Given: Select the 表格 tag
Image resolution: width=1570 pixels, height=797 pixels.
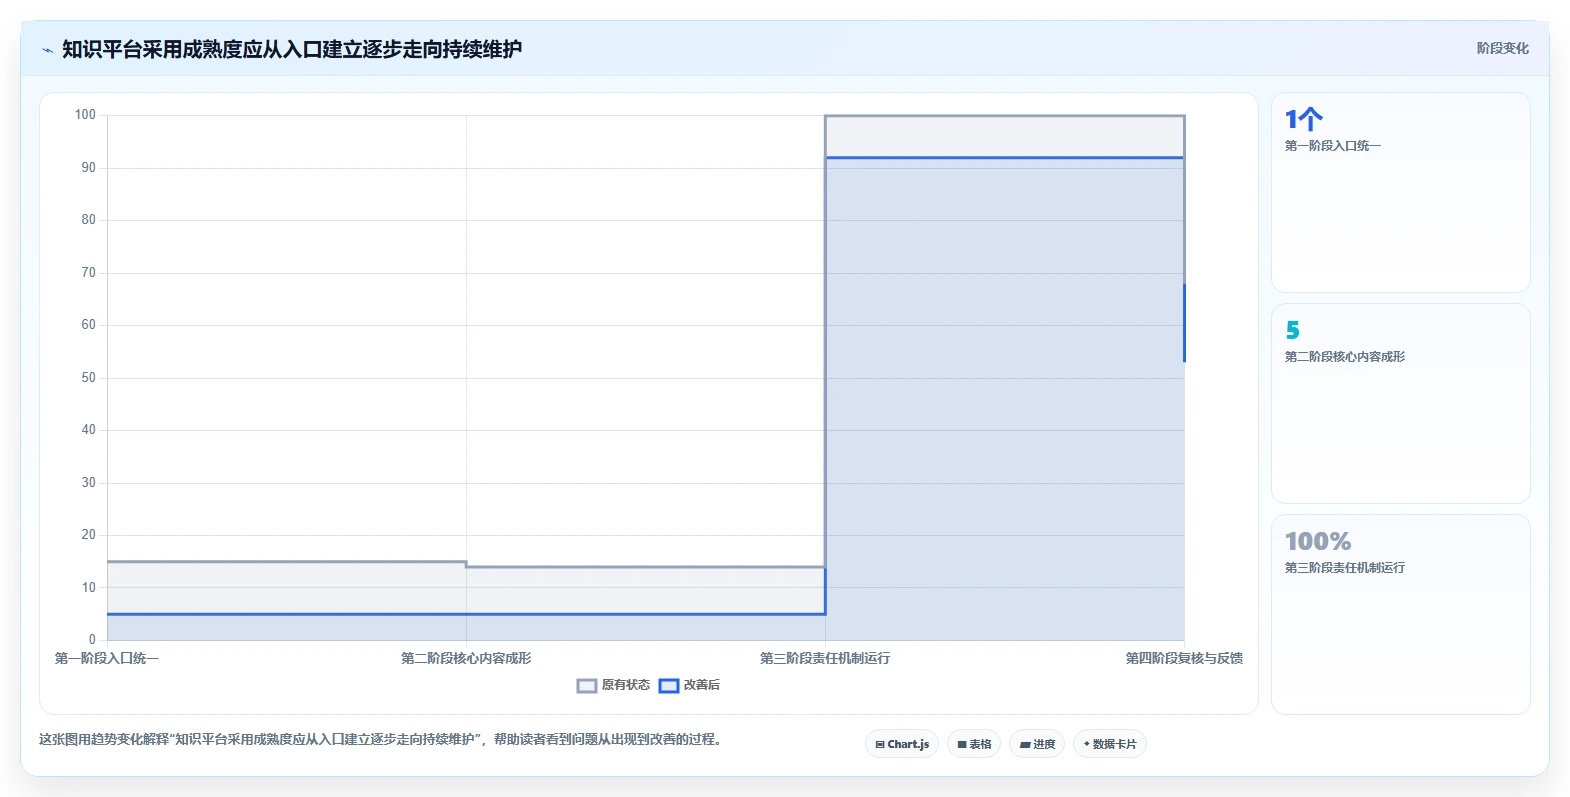Looking at the screenshot, I should [x=974, y=744].
